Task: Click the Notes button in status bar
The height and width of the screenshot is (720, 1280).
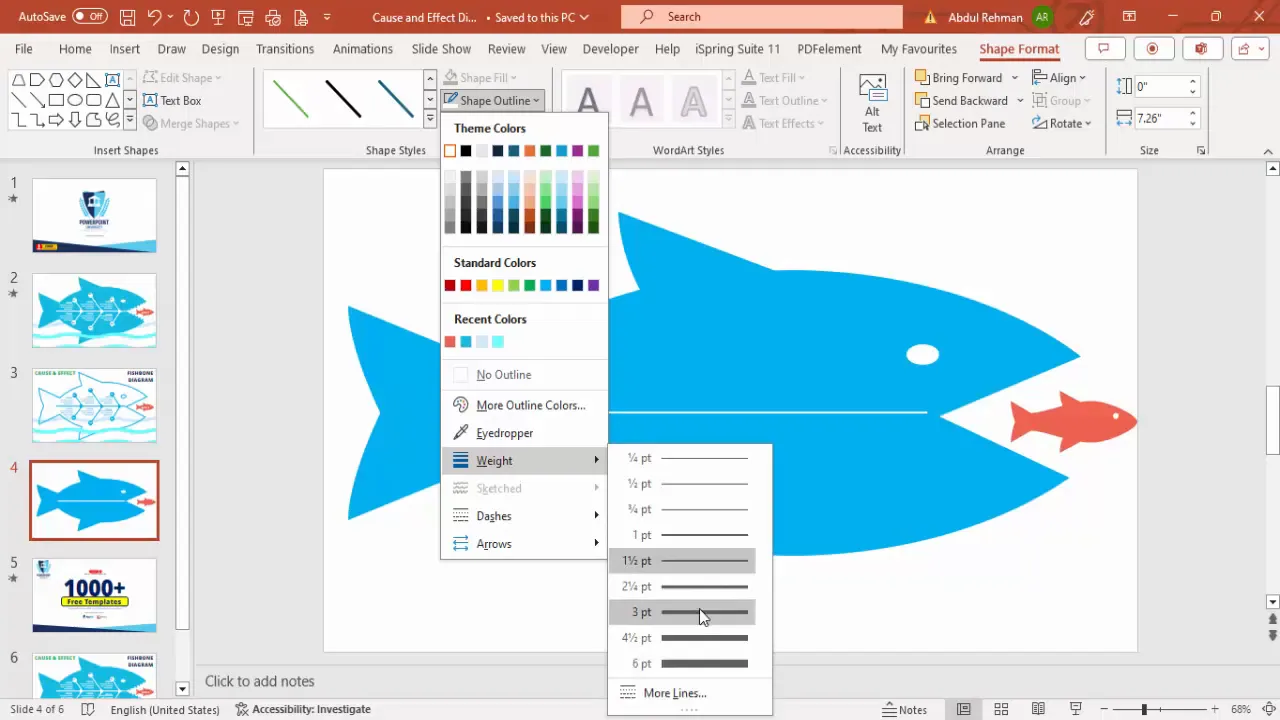Action: tap(905, 709)
